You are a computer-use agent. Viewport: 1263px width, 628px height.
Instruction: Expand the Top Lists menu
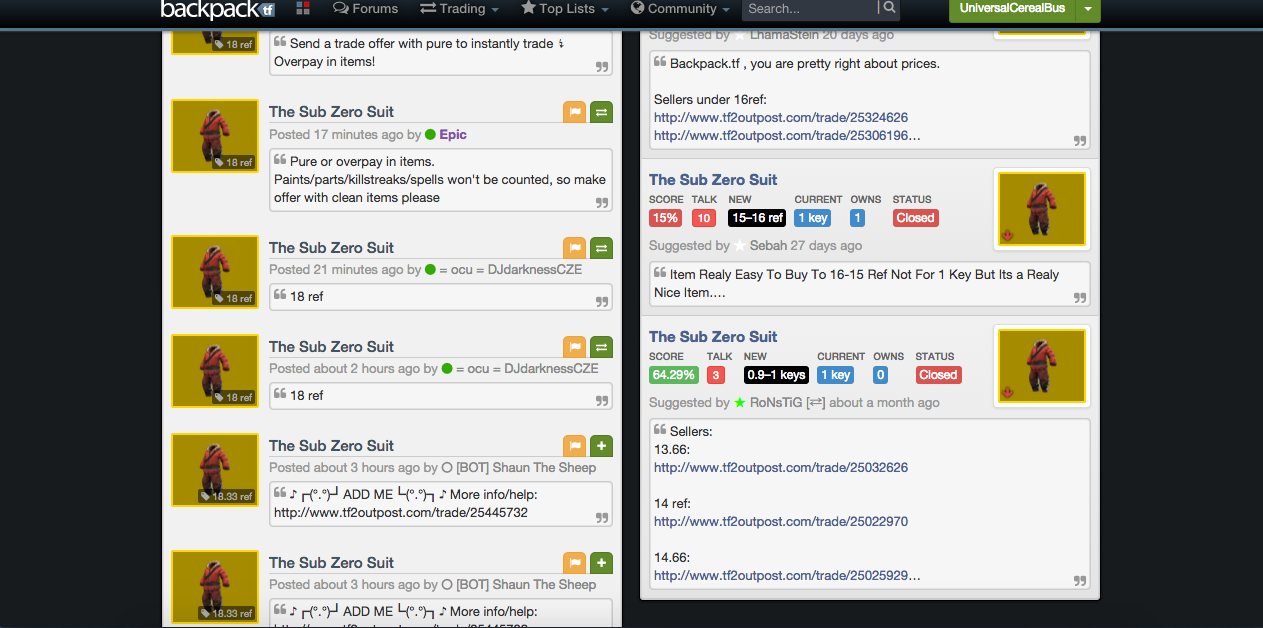(565, 9)
